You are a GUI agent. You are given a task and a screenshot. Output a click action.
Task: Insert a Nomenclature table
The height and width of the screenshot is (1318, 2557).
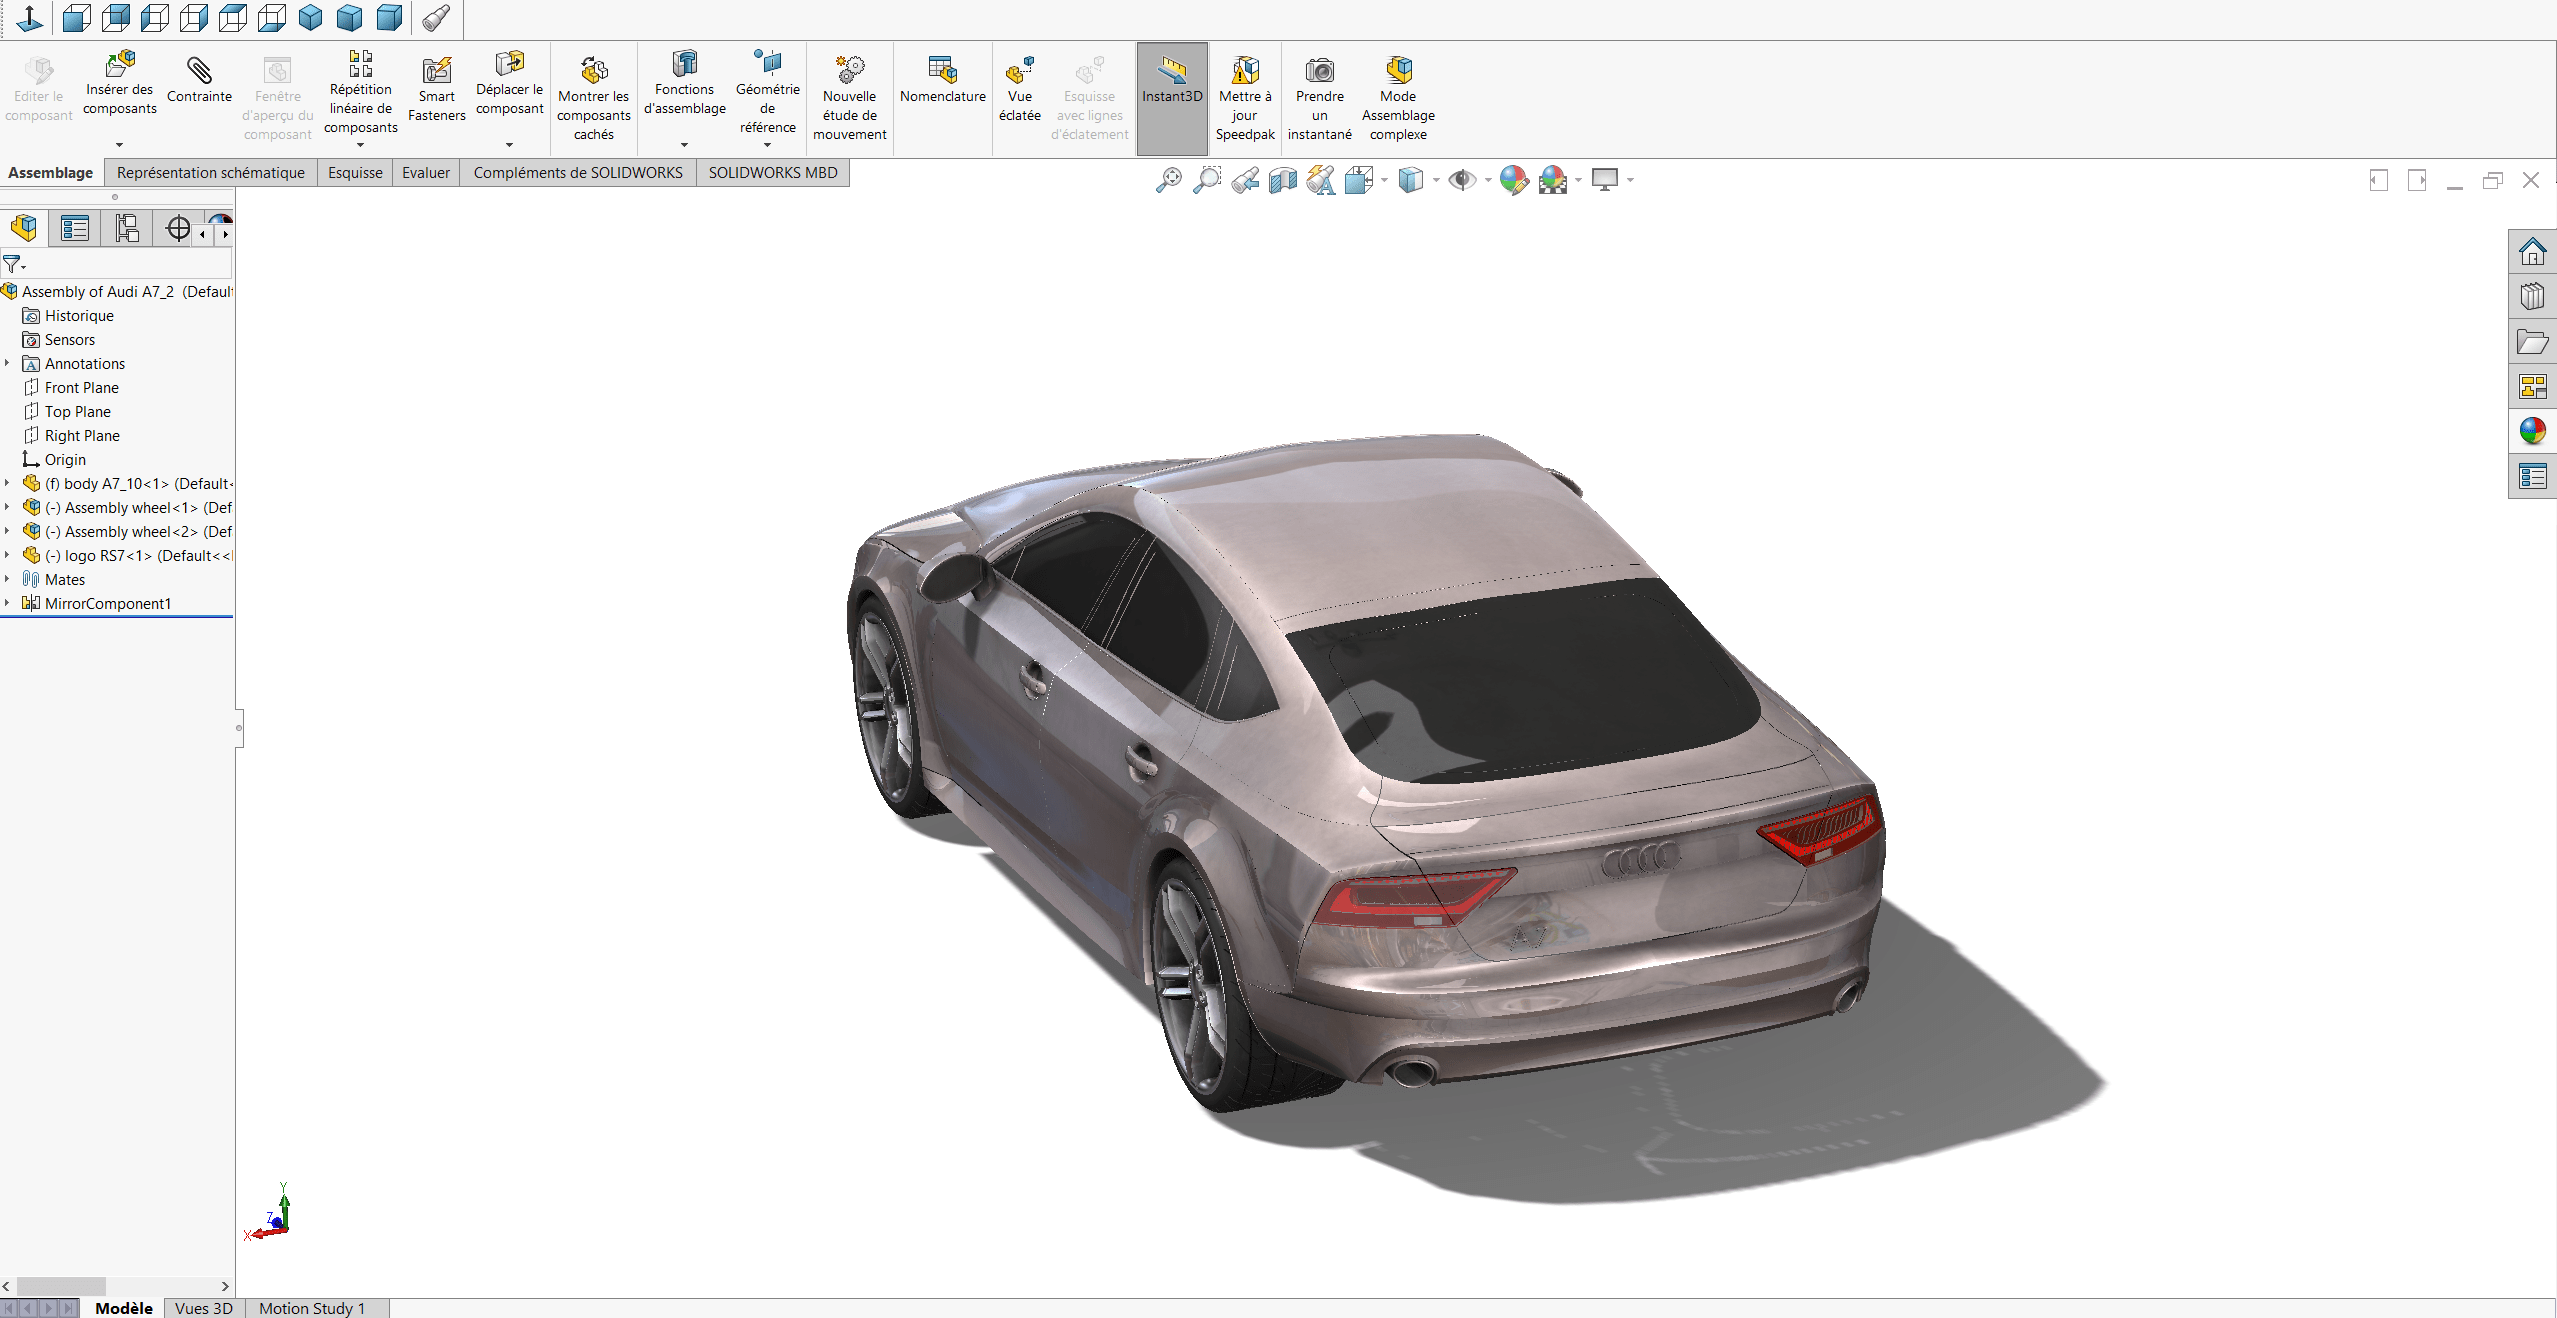click(943, 80)
